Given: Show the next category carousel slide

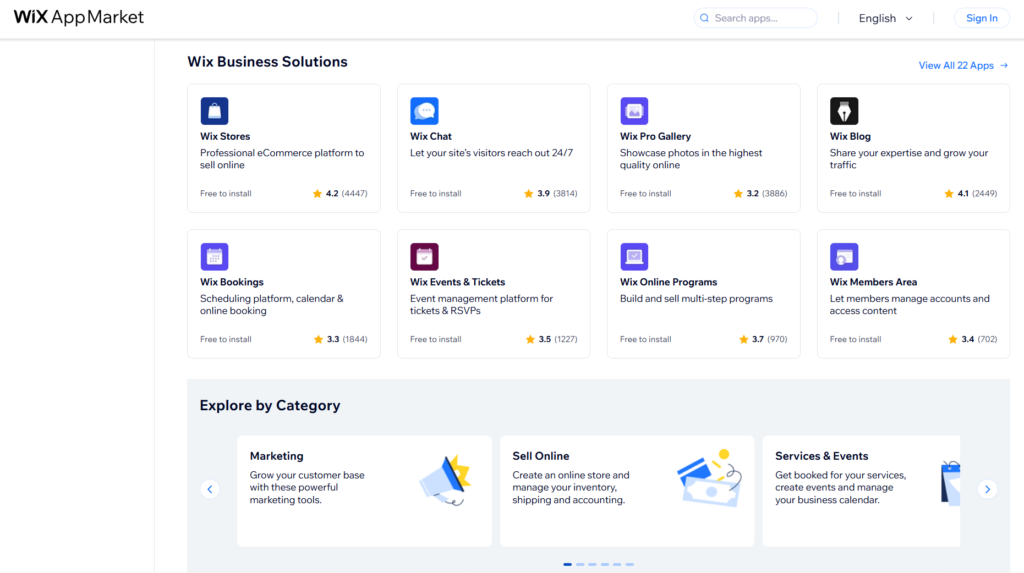Looking at the screenshot, I should (x=987, y=489).
